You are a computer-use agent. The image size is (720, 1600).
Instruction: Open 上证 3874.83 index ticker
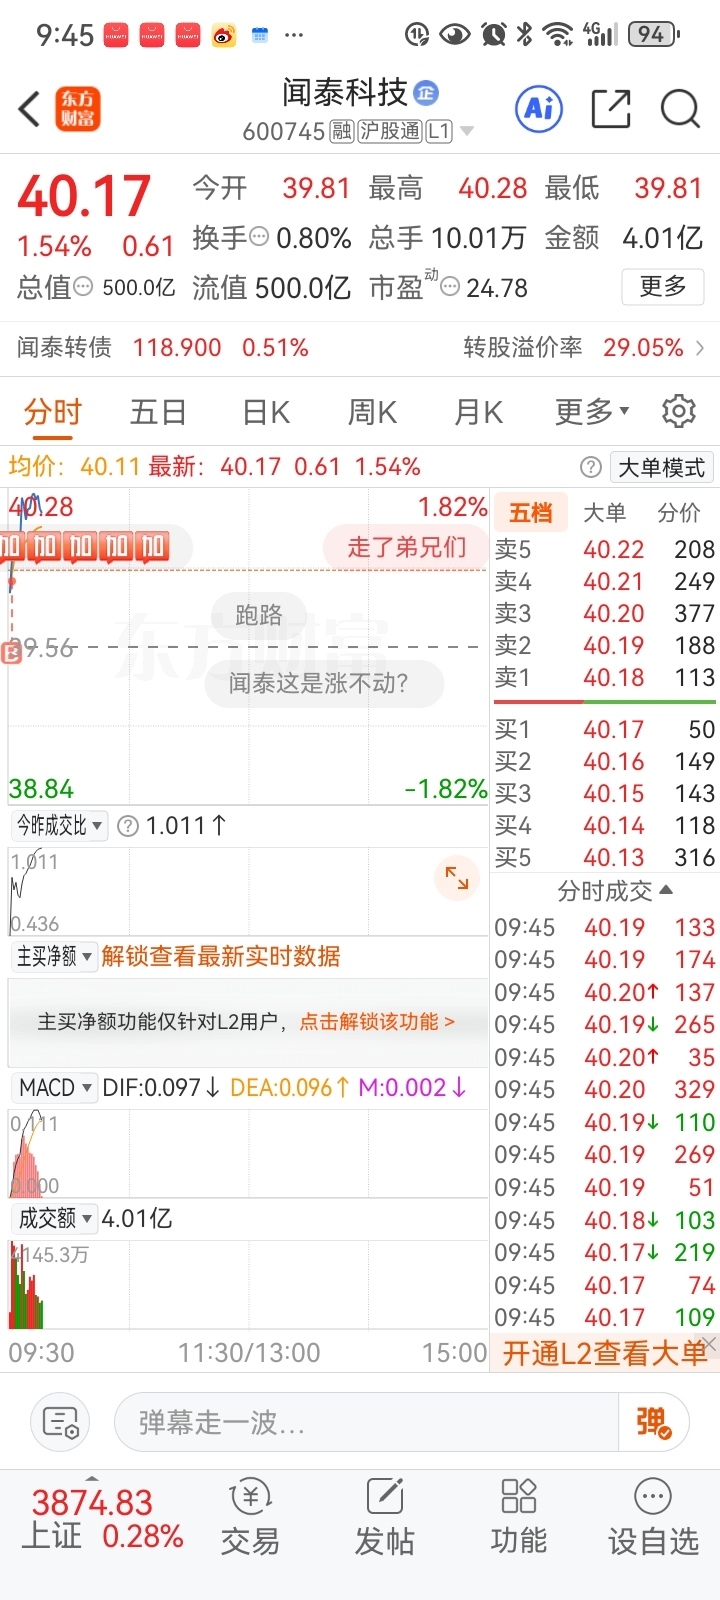click(x=101, y=1518)
